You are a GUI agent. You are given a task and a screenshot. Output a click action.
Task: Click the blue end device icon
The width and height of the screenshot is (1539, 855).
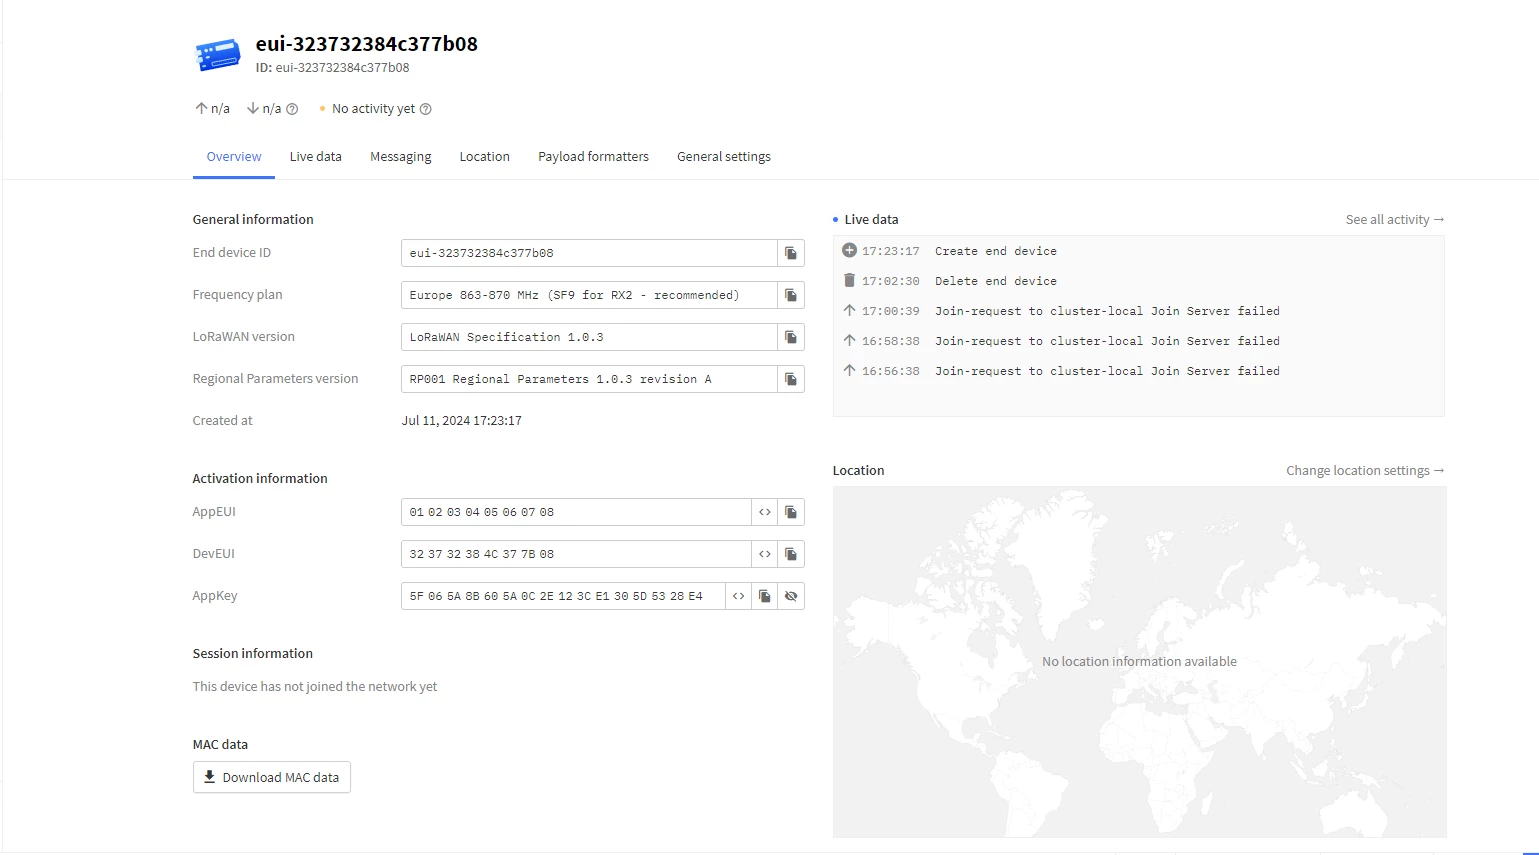pos(218,55)
